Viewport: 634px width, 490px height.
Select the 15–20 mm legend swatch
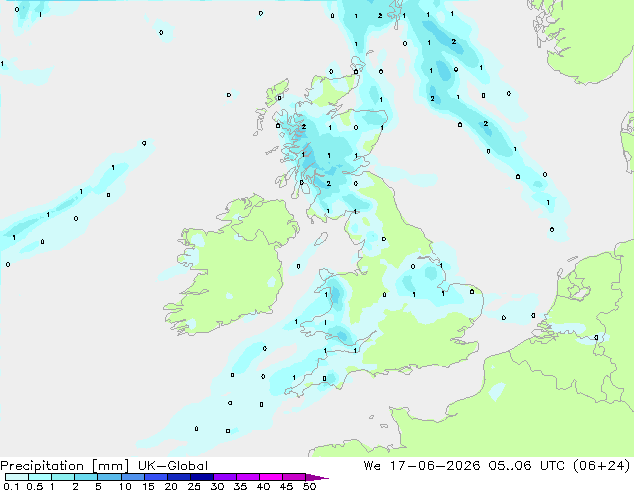pos(156,477)
